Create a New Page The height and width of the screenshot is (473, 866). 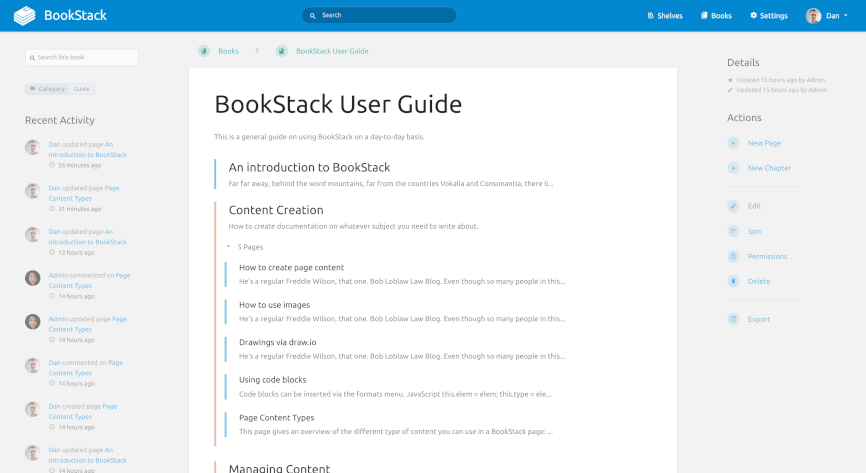point(764,143)
